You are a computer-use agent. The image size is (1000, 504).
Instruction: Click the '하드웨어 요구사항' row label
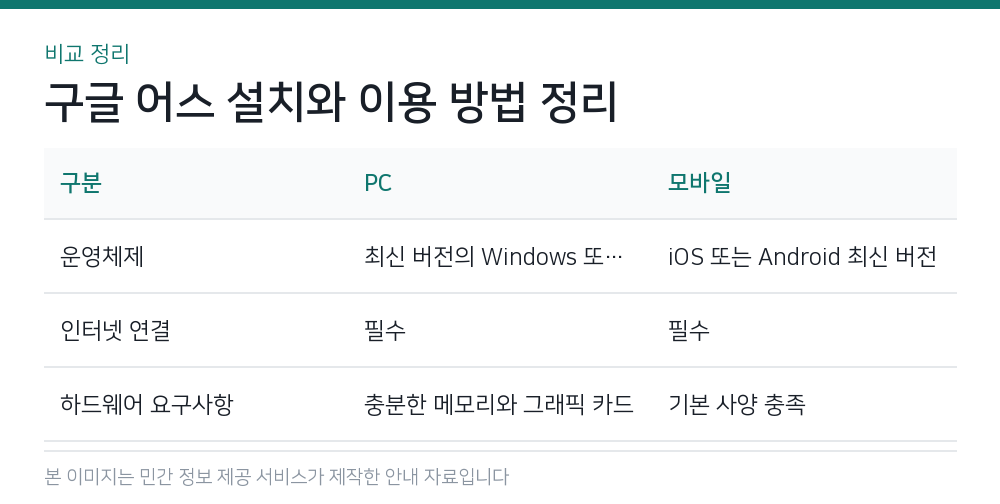[147, 404]
